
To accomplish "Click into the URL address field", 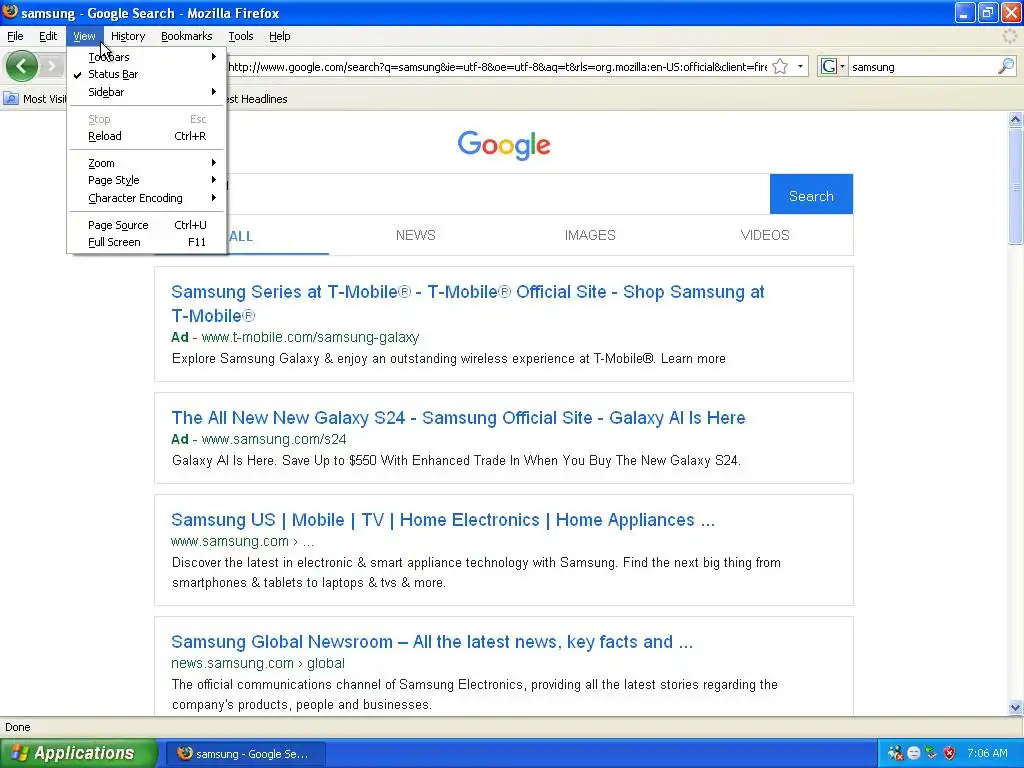I will tap(498, 67).
